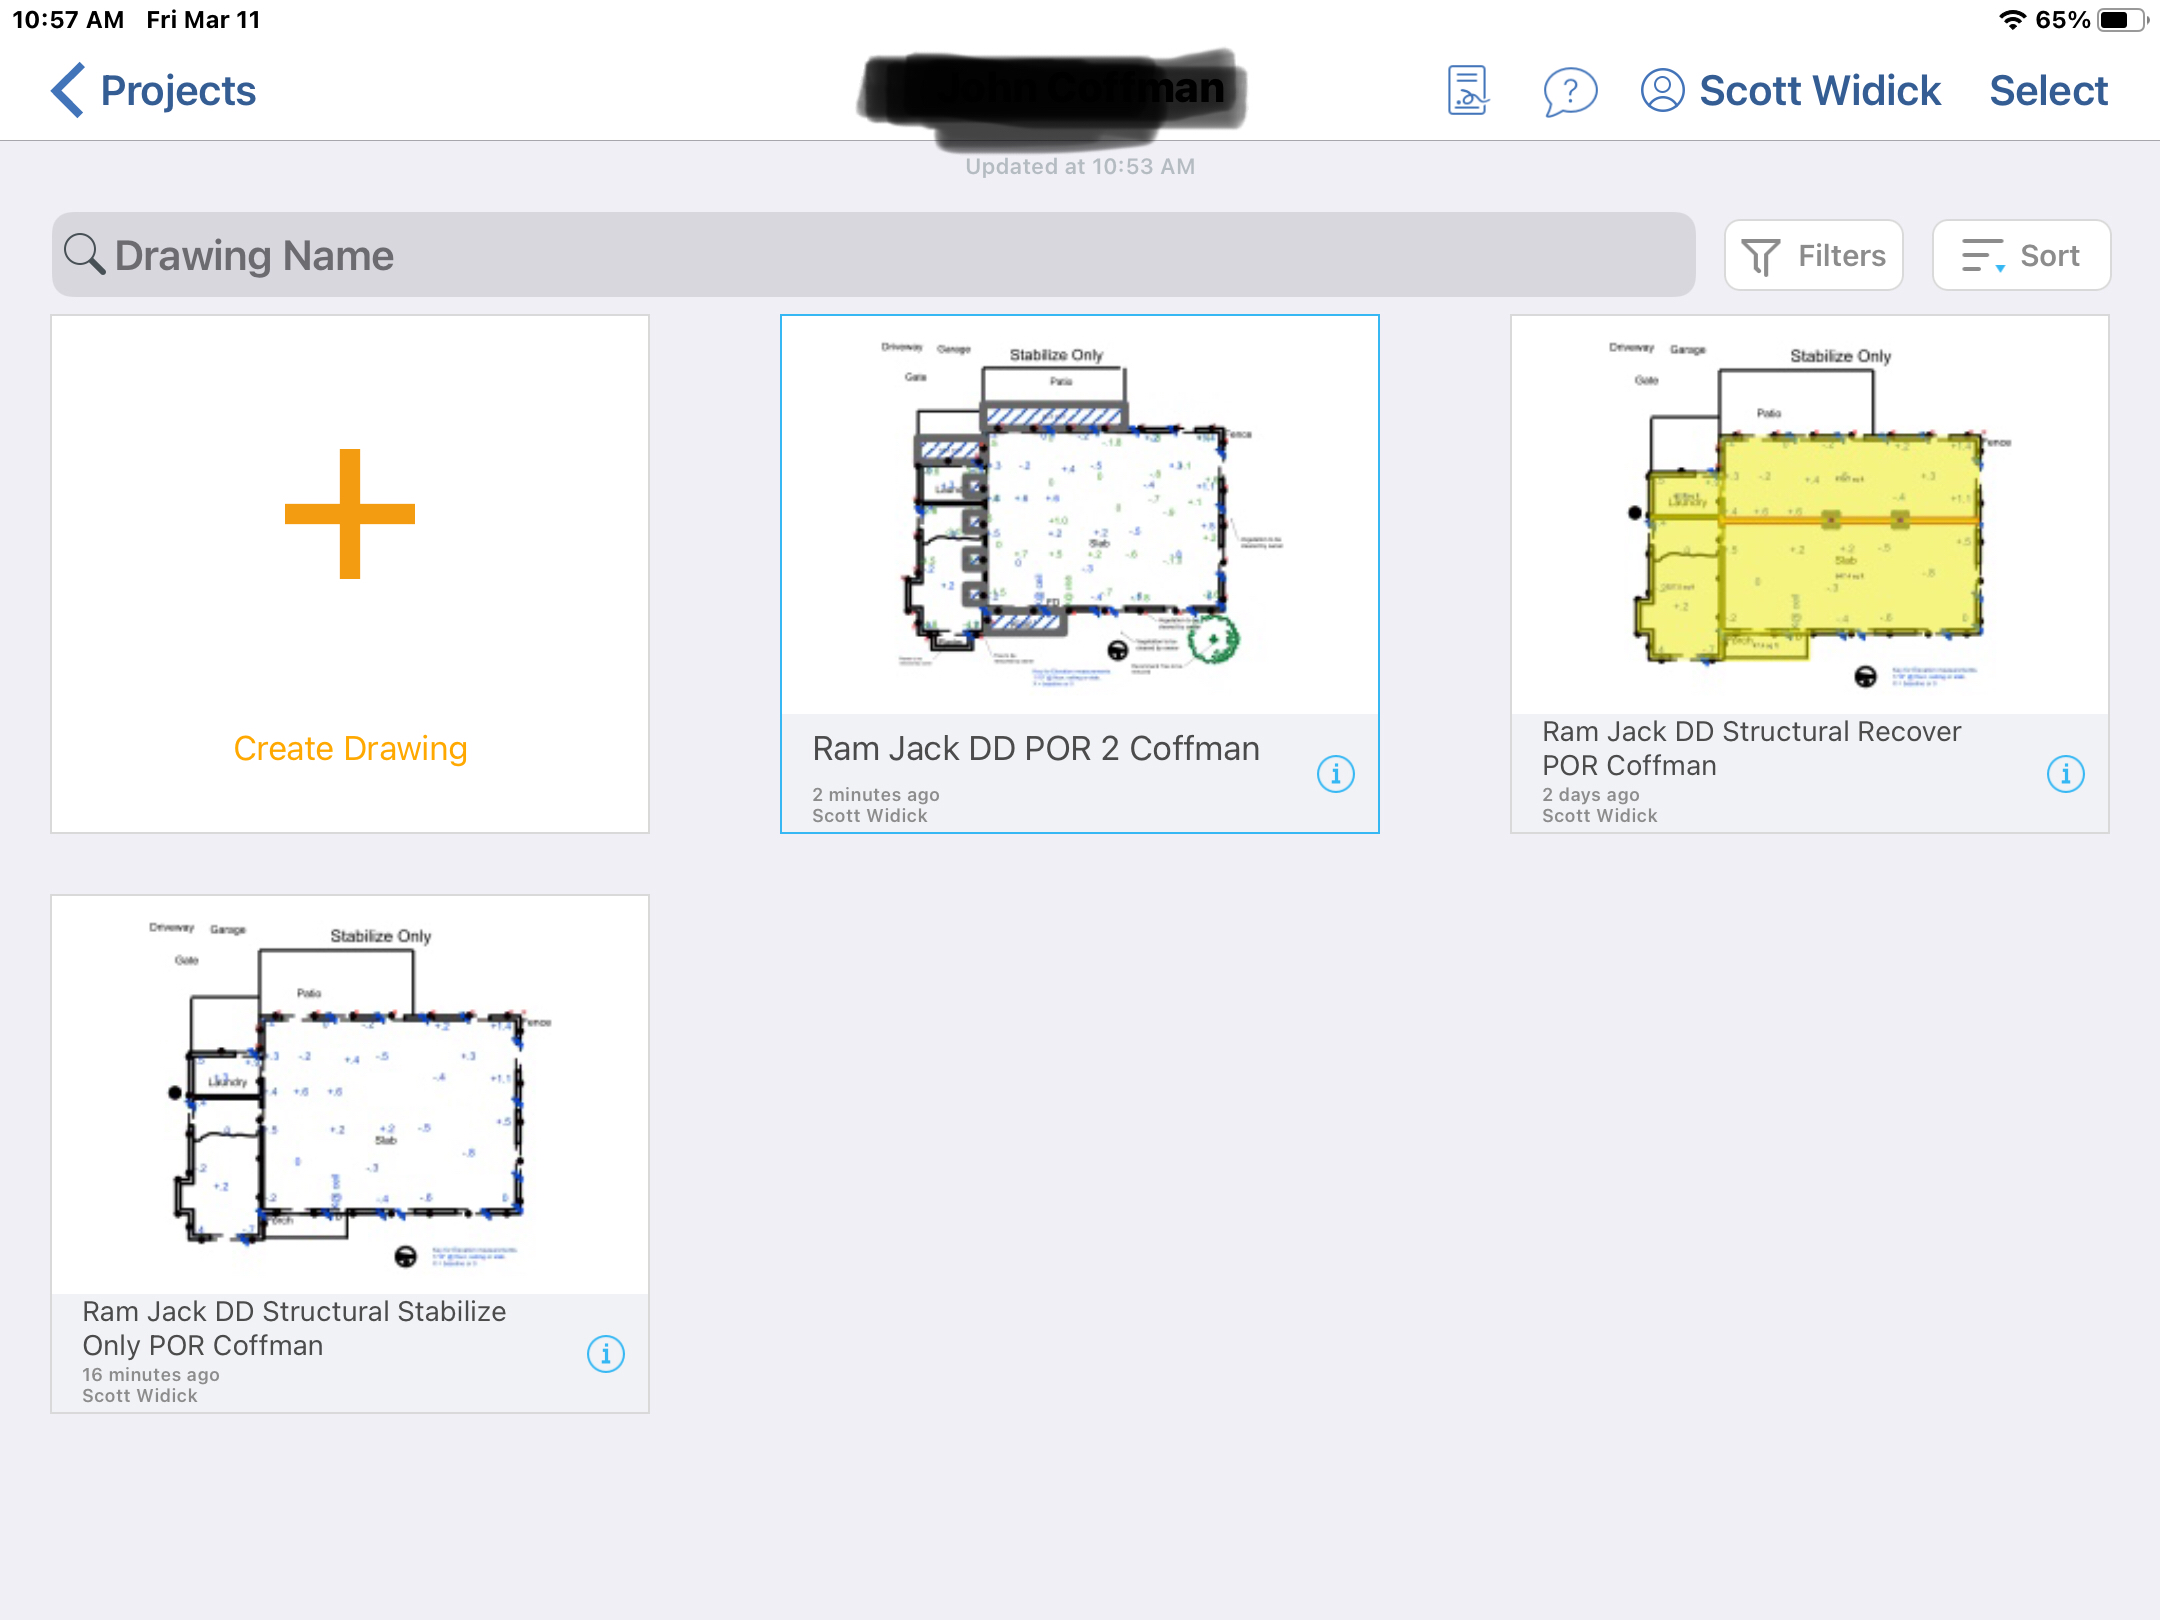This screenshot has width=2160, height=1620.
Task: Open Structural Recover POR Coffman thumbnail
Action: pyautogui.click(x=1810, y=515)
